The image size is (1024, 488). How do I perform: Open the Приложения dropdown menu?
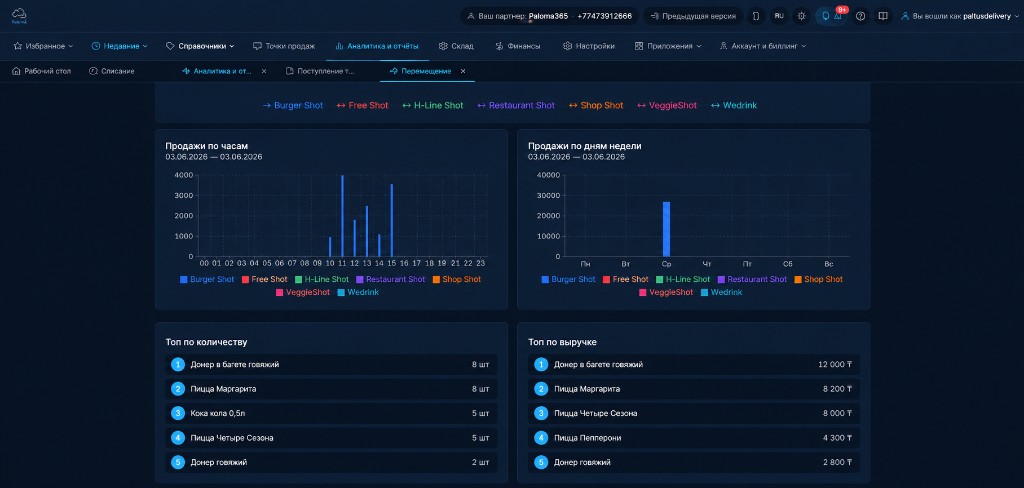coord(668,46)
